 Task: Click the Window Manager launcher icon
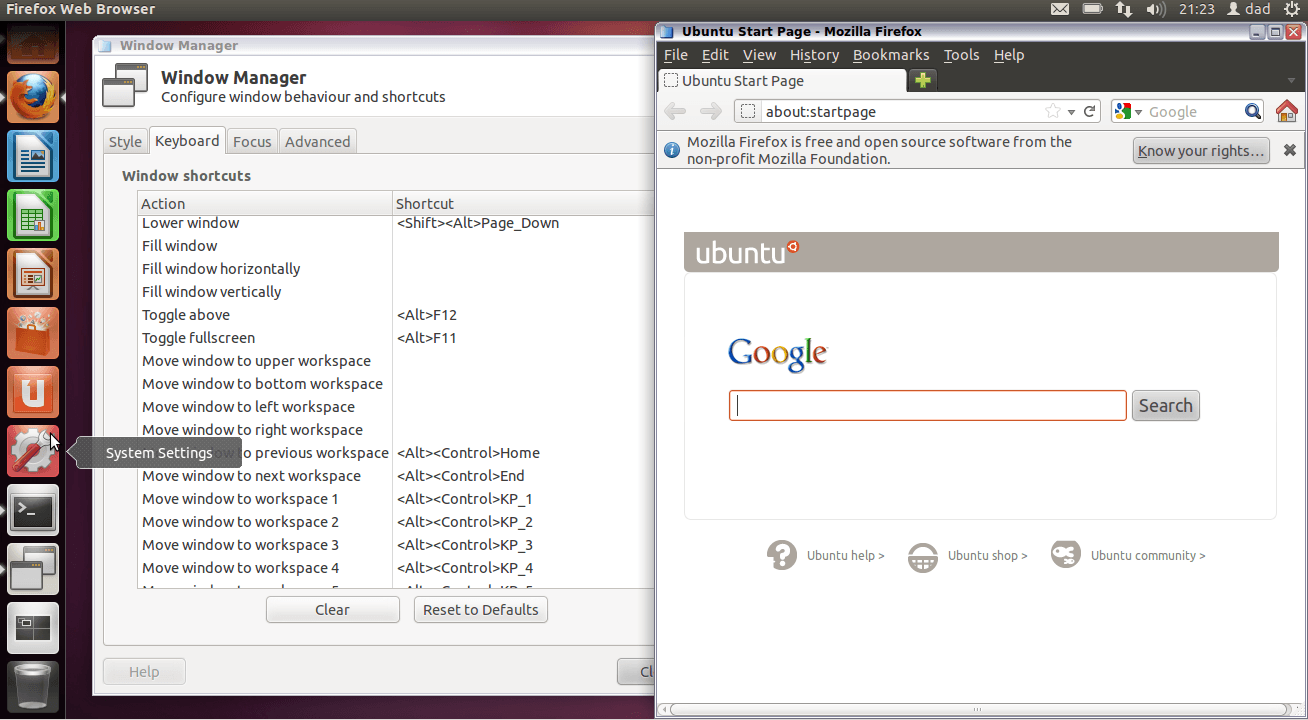point(34,570)
